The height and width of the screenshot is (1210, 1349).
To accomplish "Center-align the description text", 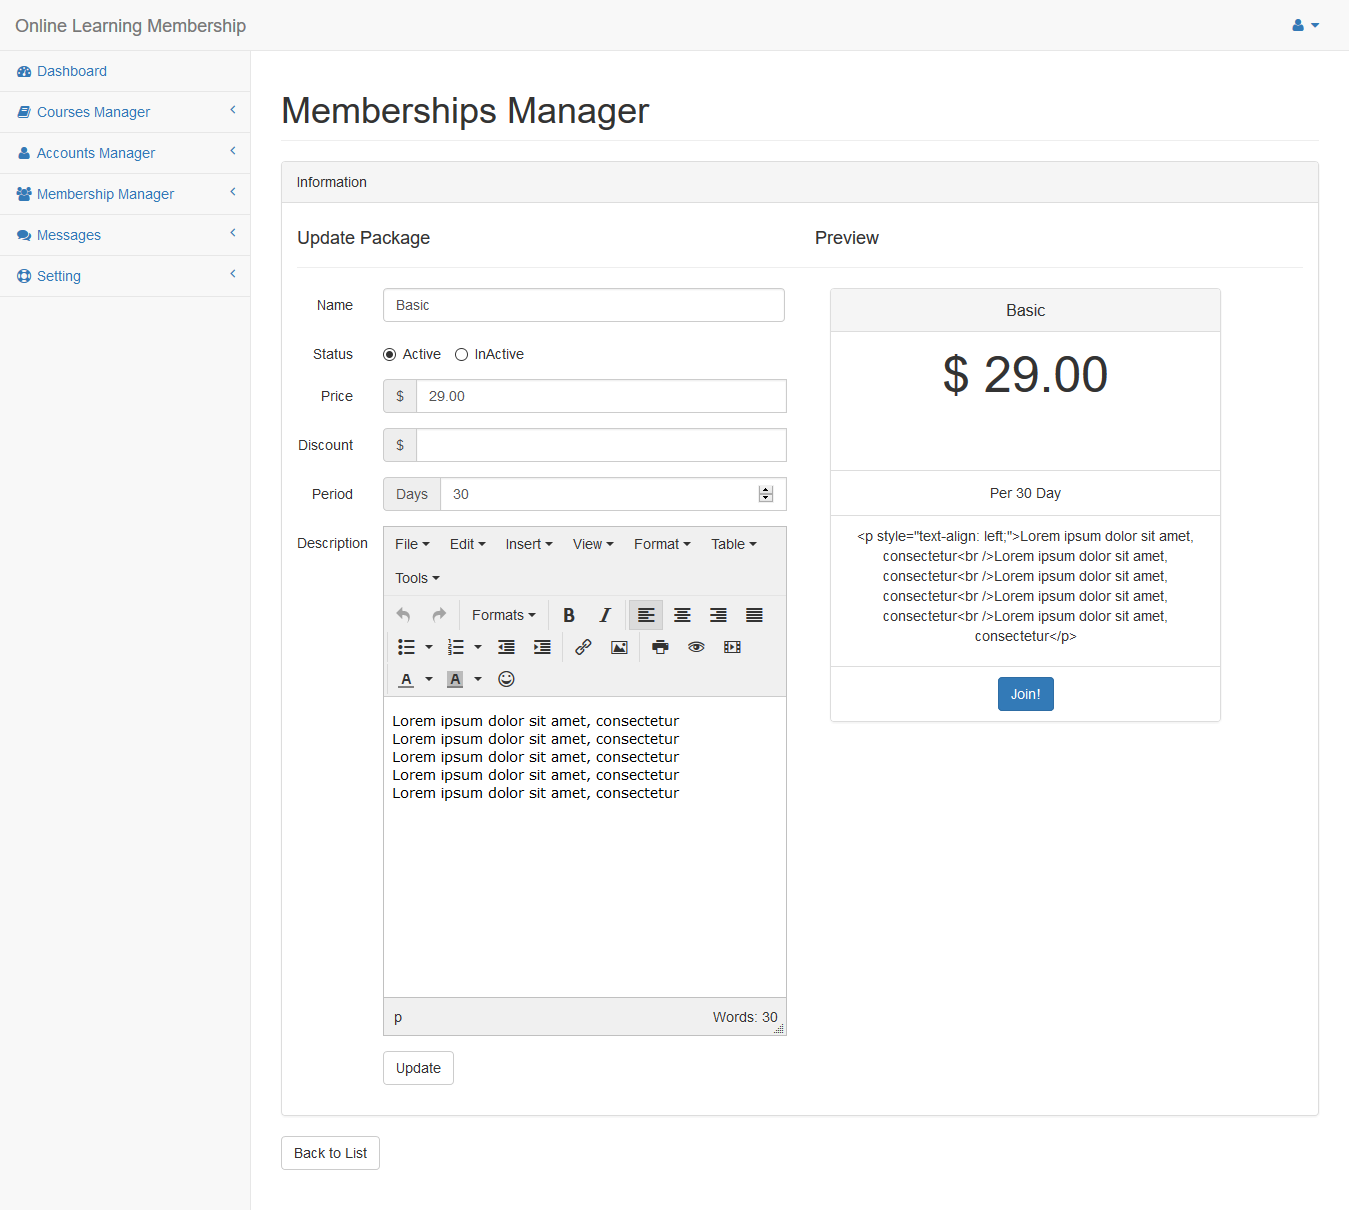I will click(x=682, y=615).
